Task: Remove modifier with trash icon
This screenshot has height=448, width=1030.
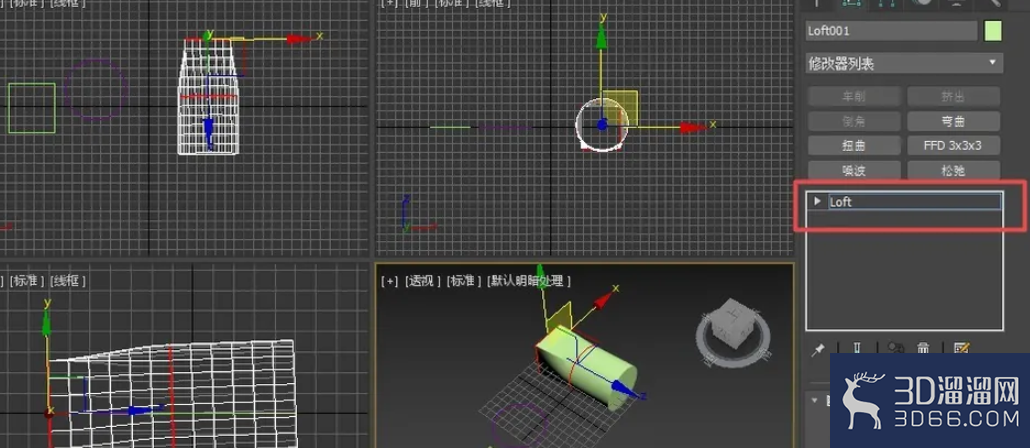Action: (923, 347)
